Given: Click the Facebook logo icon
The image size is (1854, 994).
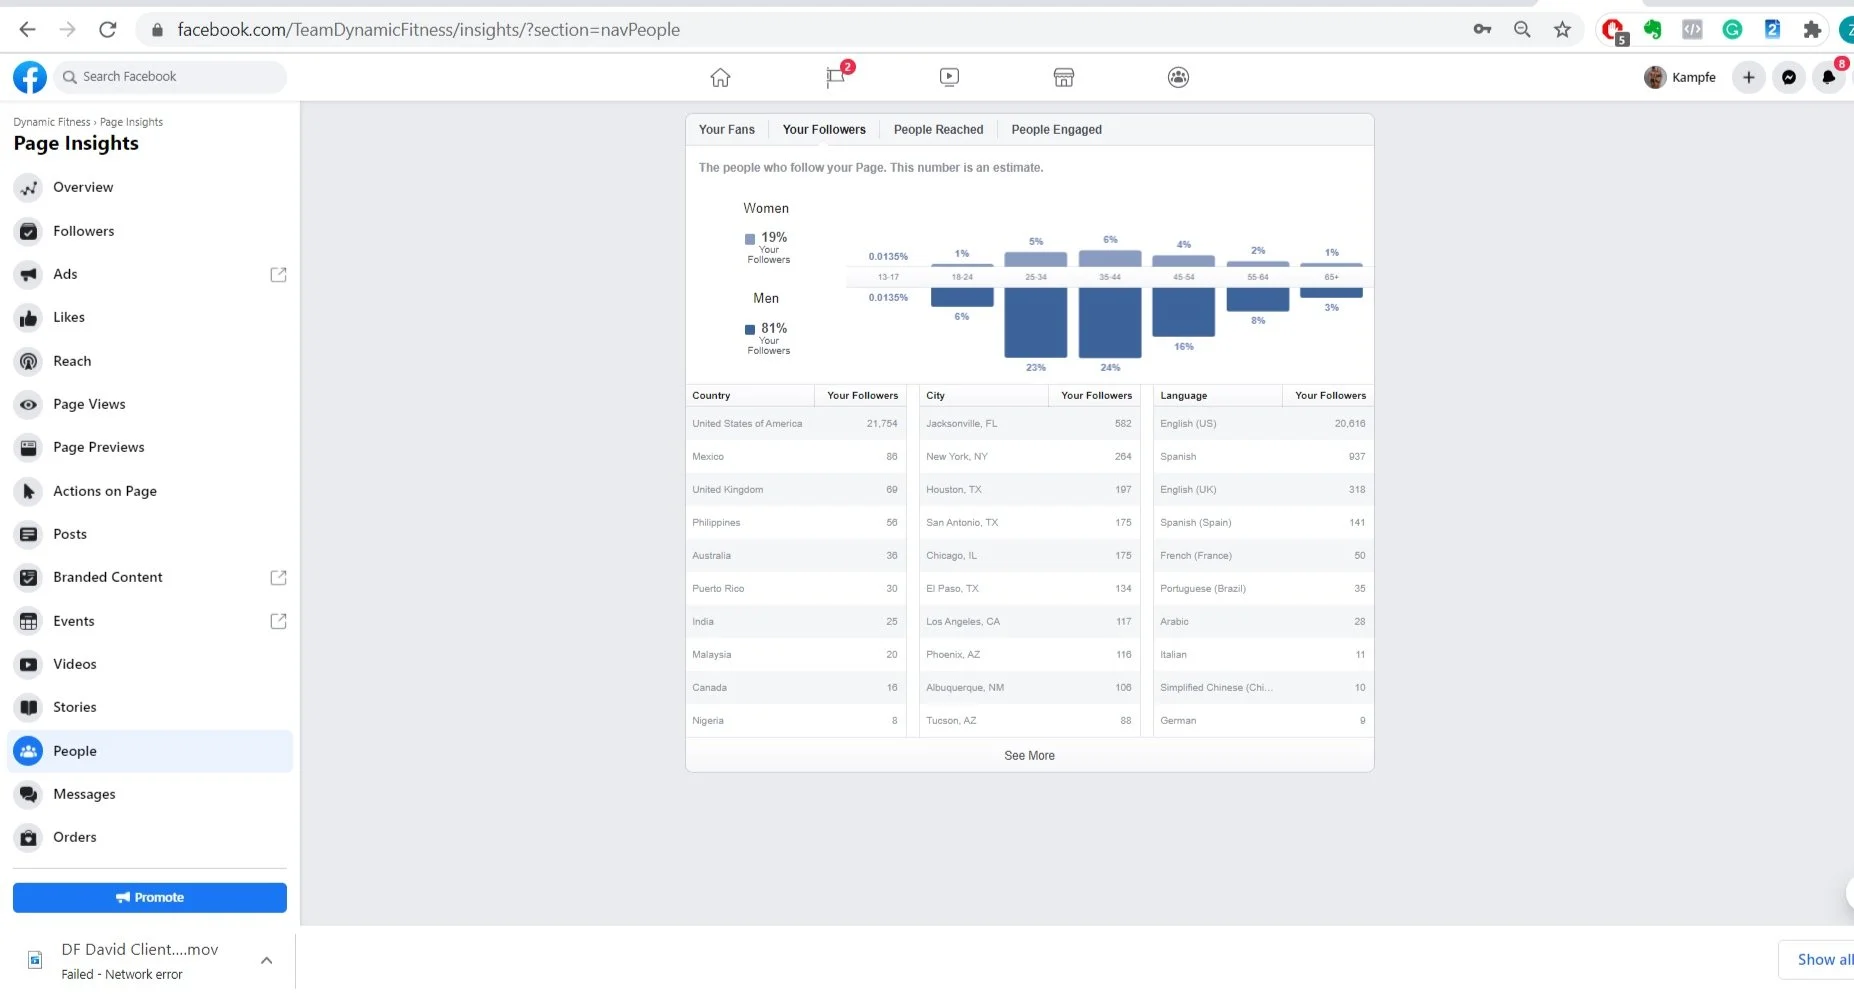Looking at the screenshot, I should [30, 77].
